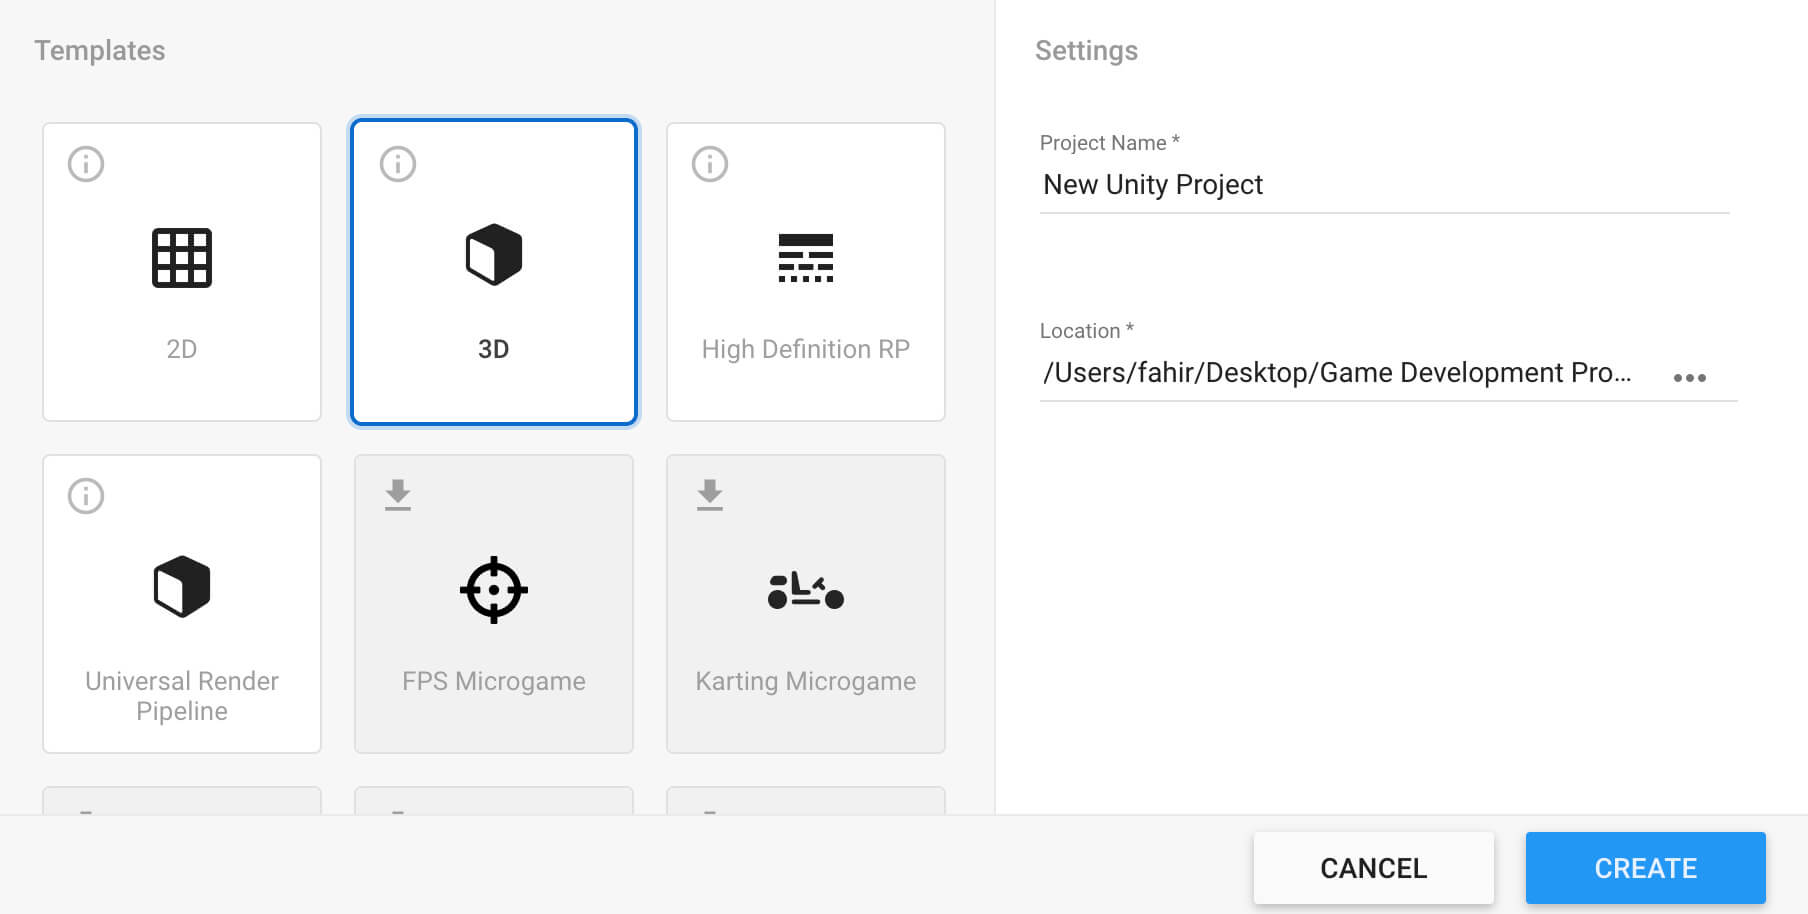1808x914 pixels.
Task: Click the 2D template grid icon
Action: coord(181,258)
